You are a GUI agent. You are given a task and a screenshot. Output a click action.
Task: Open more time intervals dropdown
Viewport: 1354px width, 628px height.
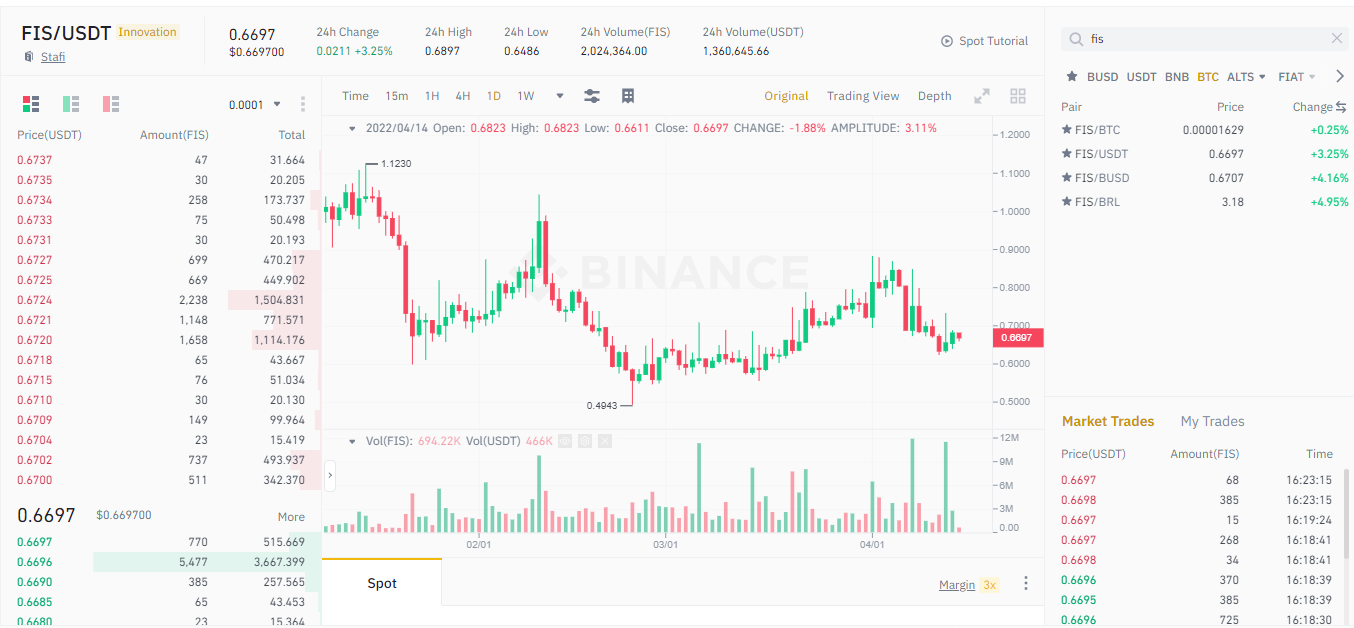(x=560, y=96)
